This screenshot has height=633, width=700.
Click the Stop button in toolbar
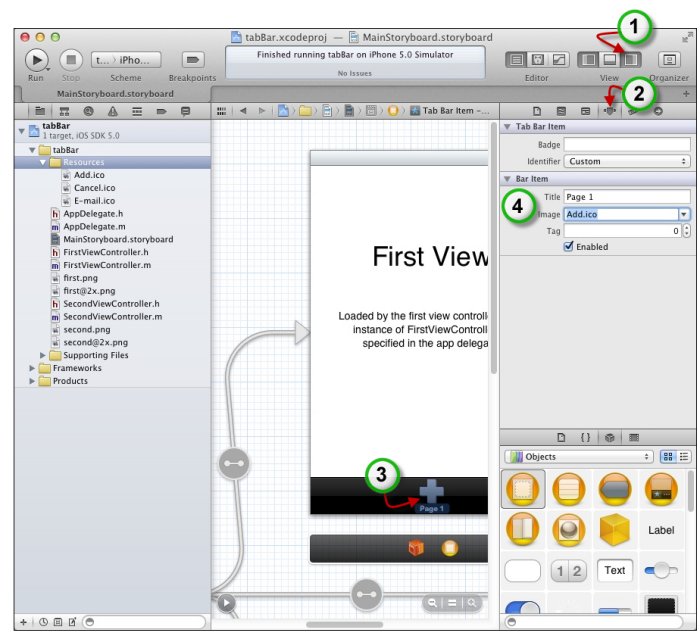click(70, 59)
